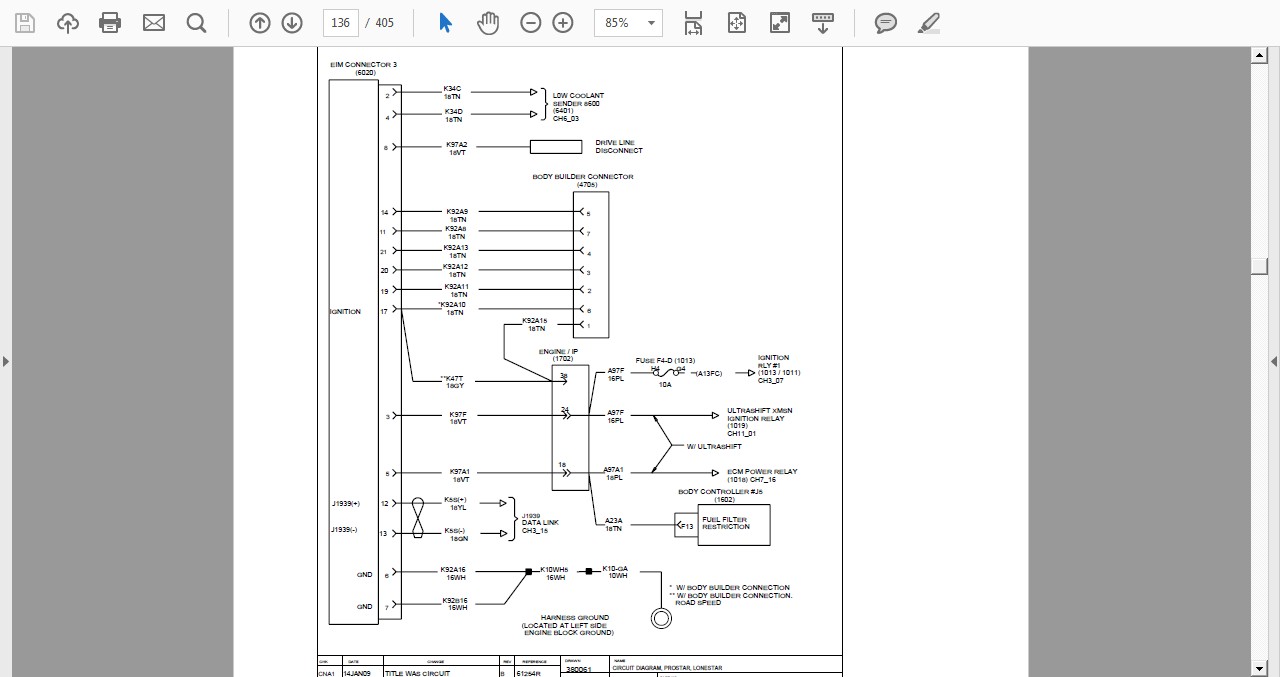
Task: Open the Print dialog icon
Action: pyautogui.click(x=111, y=23)
